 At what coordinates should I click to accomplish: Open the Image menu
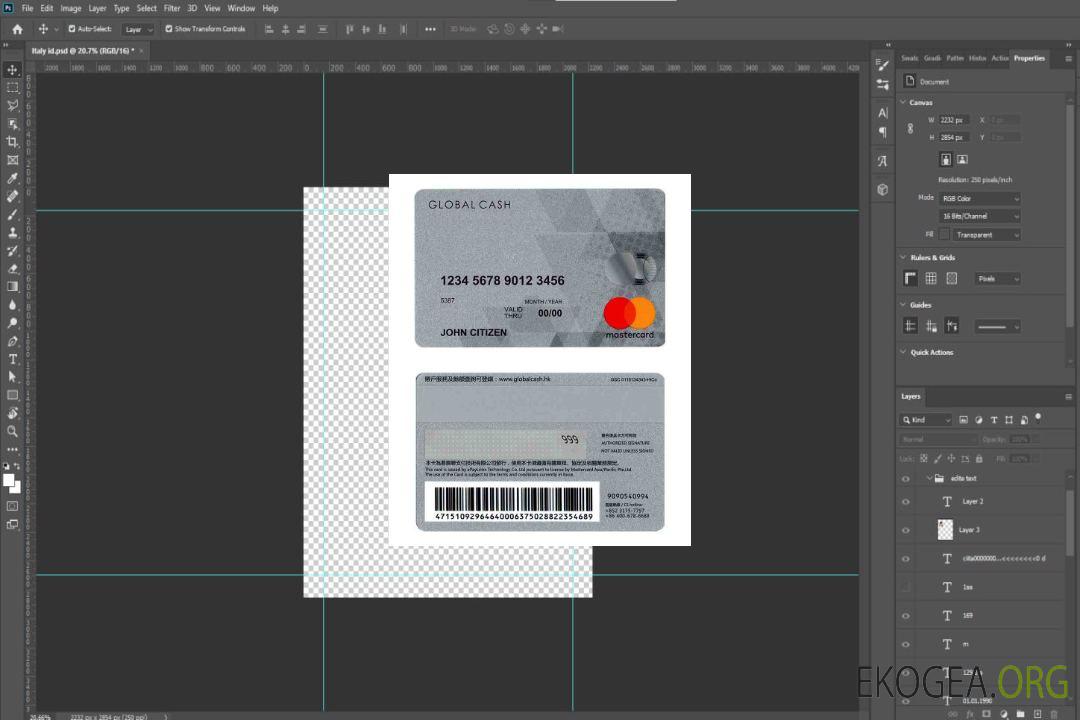71,8
